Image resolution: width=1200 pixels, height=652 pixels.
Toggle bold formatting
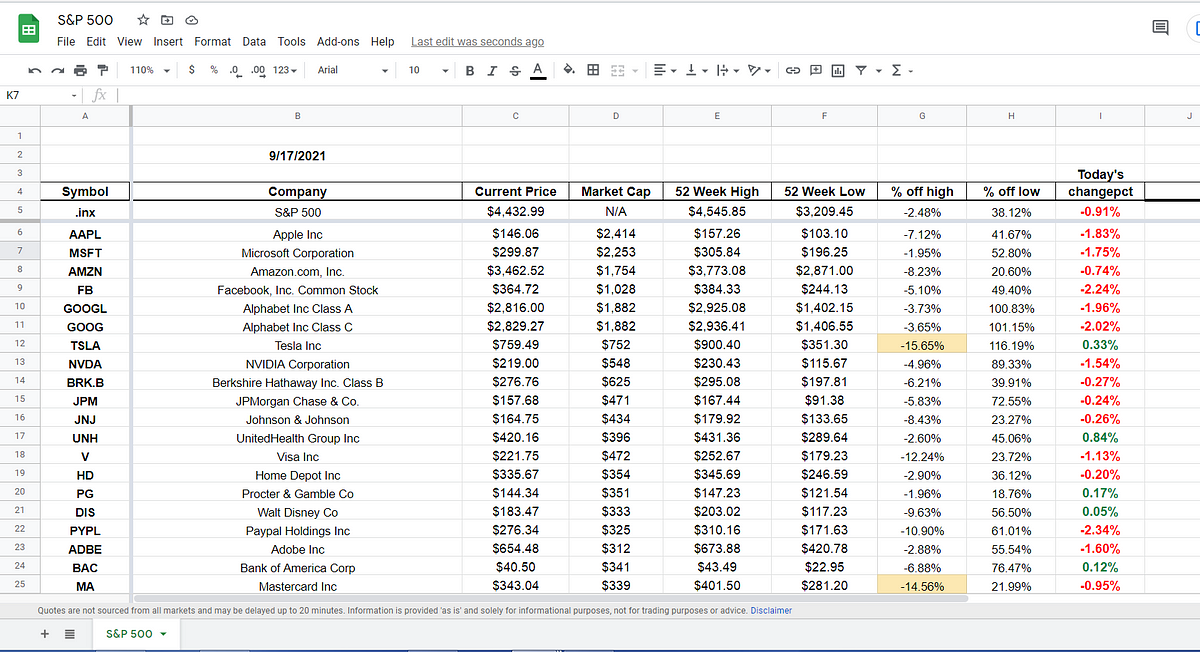point(470,70)
